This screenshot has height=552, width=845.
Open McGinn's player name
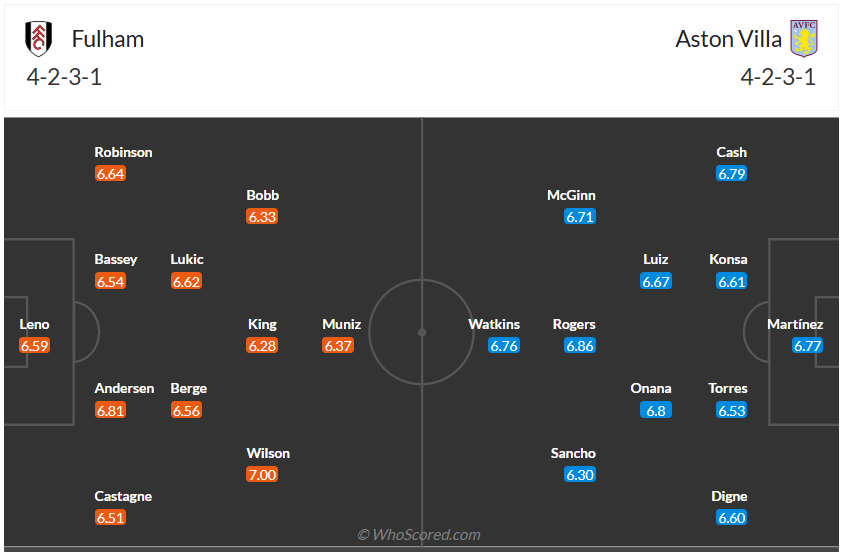click(571, 195)
